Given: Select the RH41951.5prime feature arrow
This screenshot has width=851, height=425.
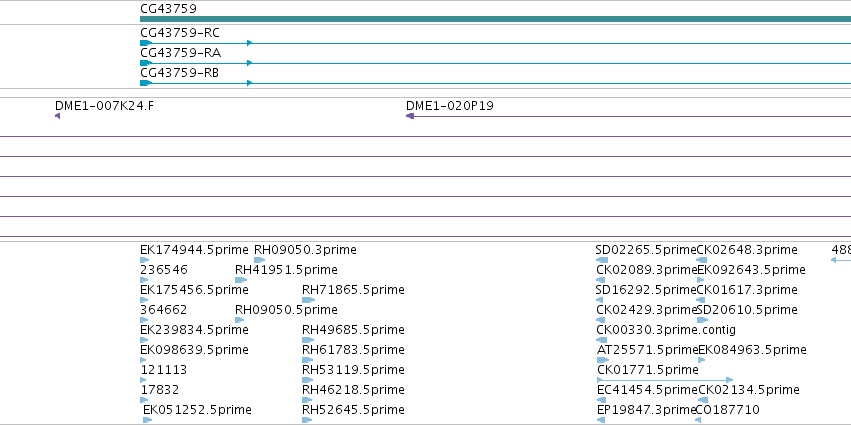Looking at the screenshot, I should click(x=241, y=280).
